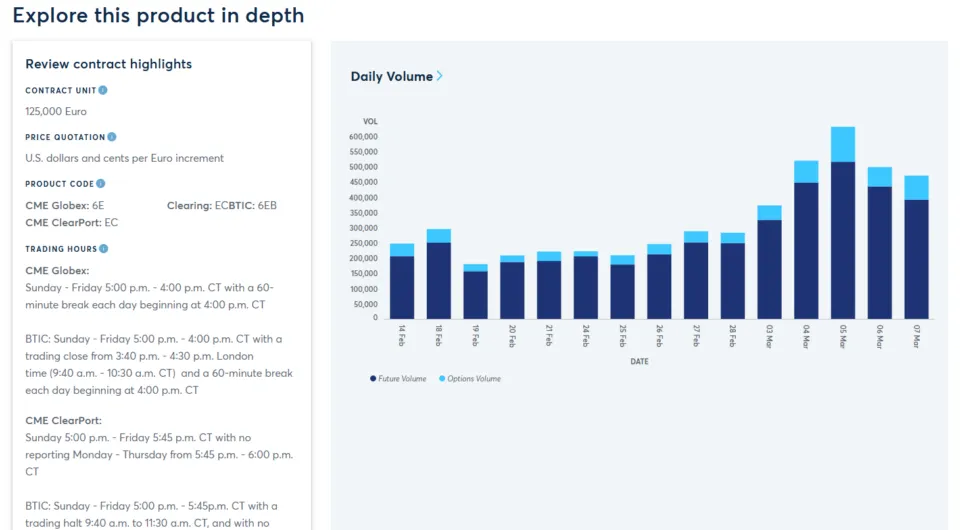The height and width of the screenshot is (530, 960).
Task: Click the Review contract highlights heading
Action: point(109,64)
